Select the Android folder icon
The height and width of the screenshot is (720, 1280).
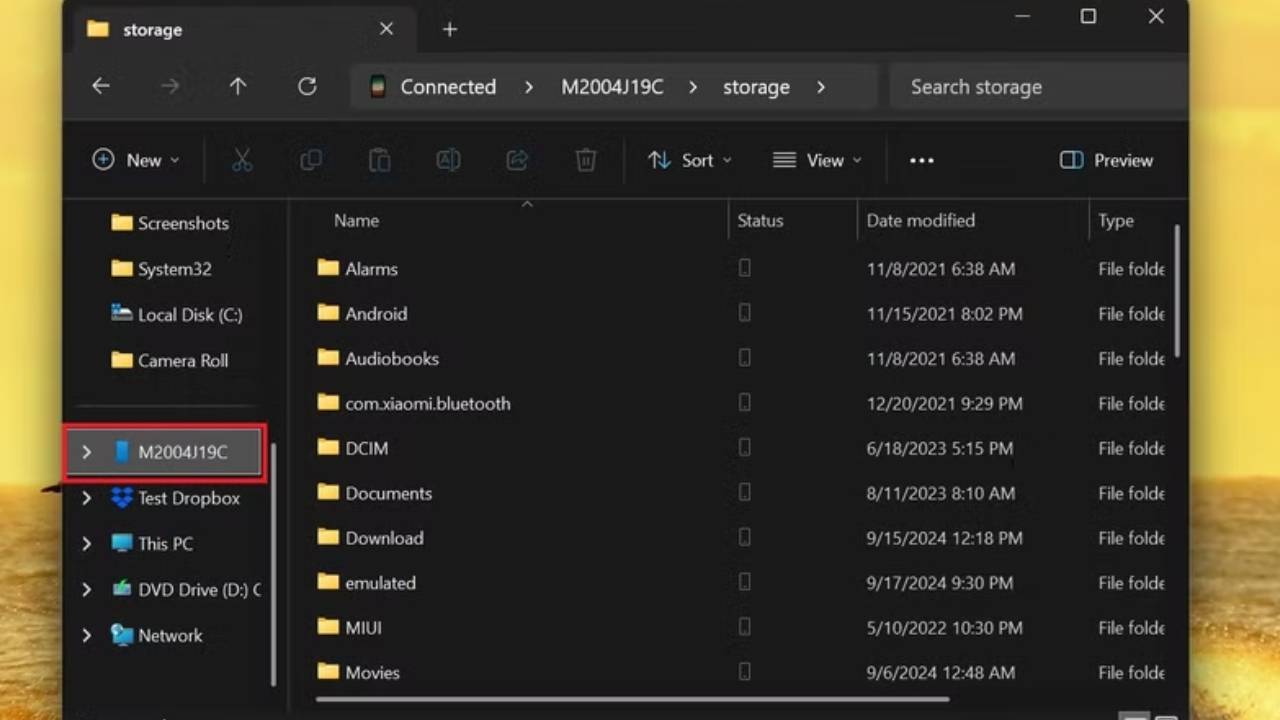[x=328, y=313]
